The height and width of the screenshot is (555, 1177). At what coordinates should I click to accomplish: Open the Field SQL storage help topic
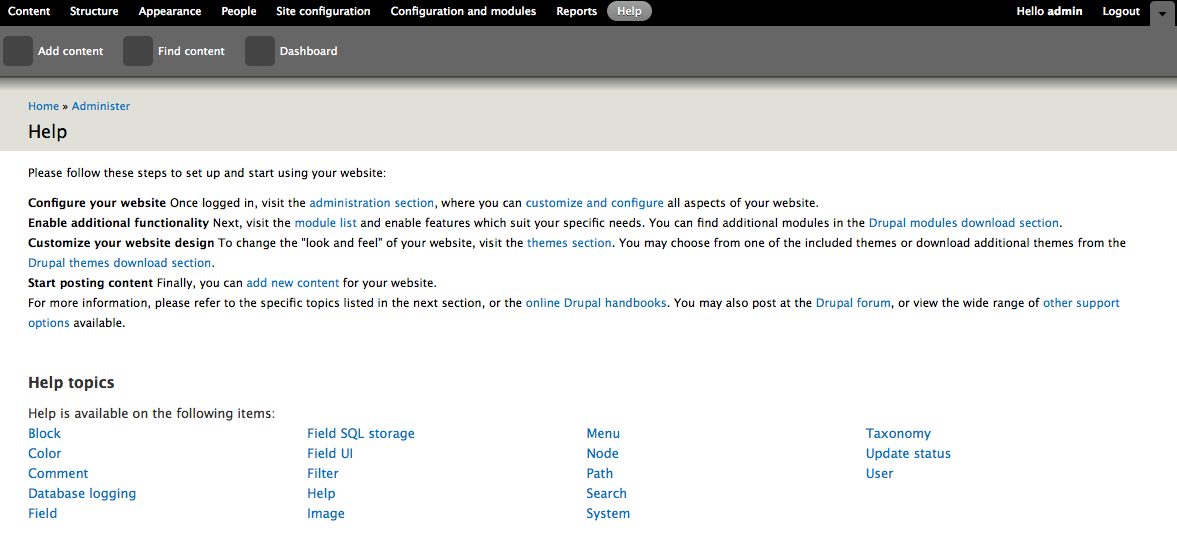pos(361,433)
